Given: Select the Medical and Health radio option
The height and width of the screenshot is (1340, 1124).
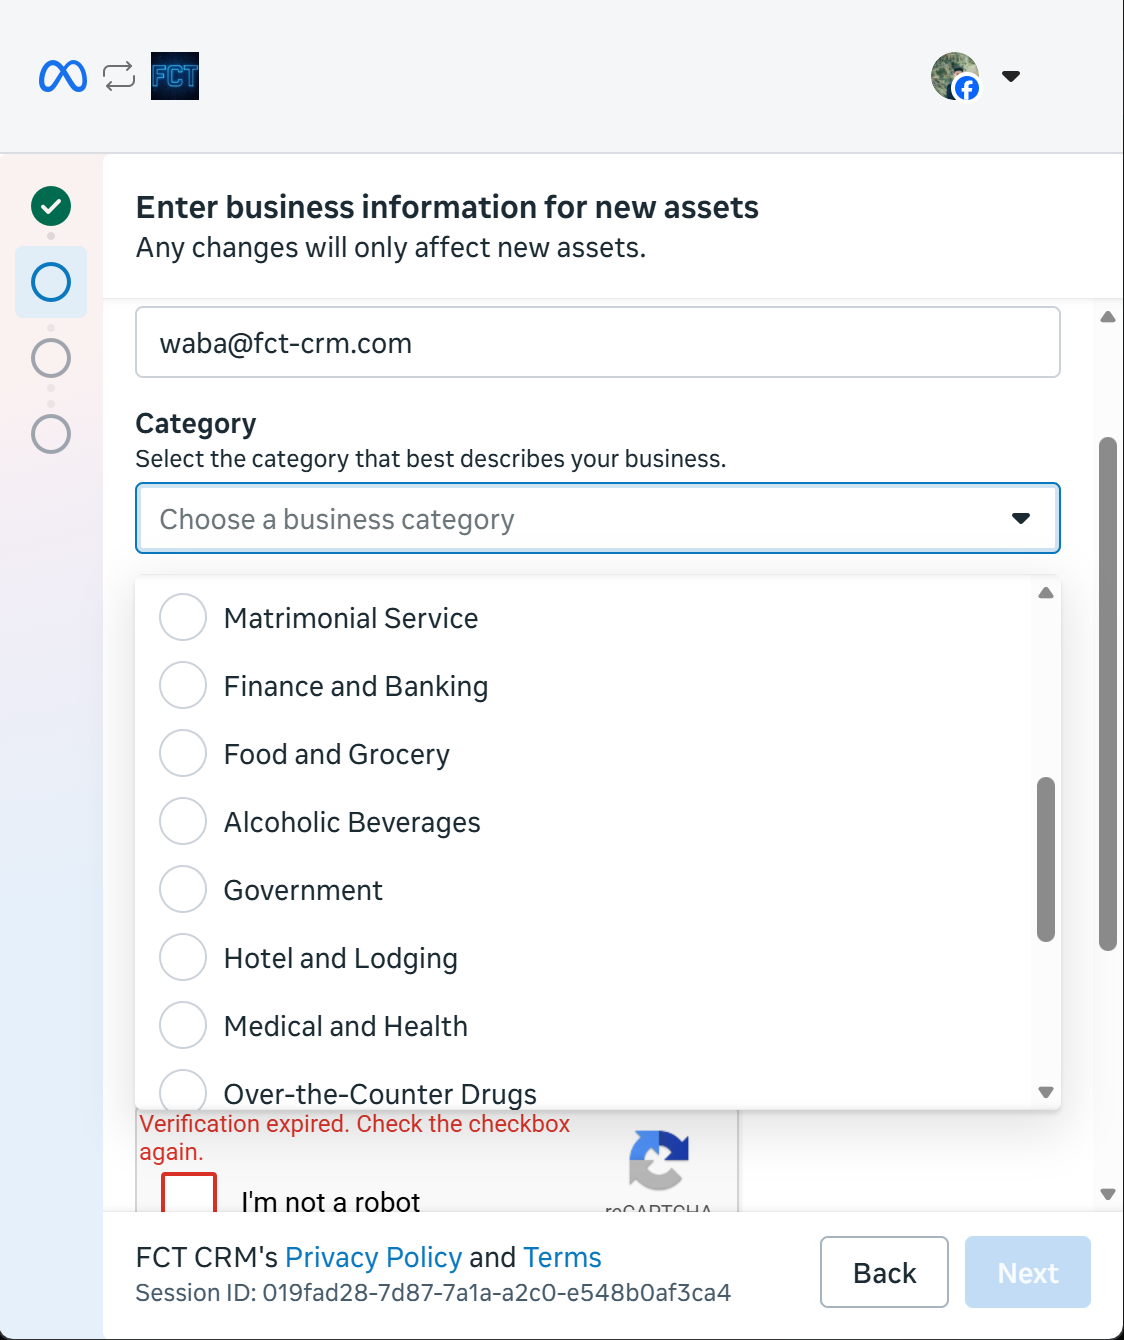Looking at the screenshot, I should [x=183, y=1025].
